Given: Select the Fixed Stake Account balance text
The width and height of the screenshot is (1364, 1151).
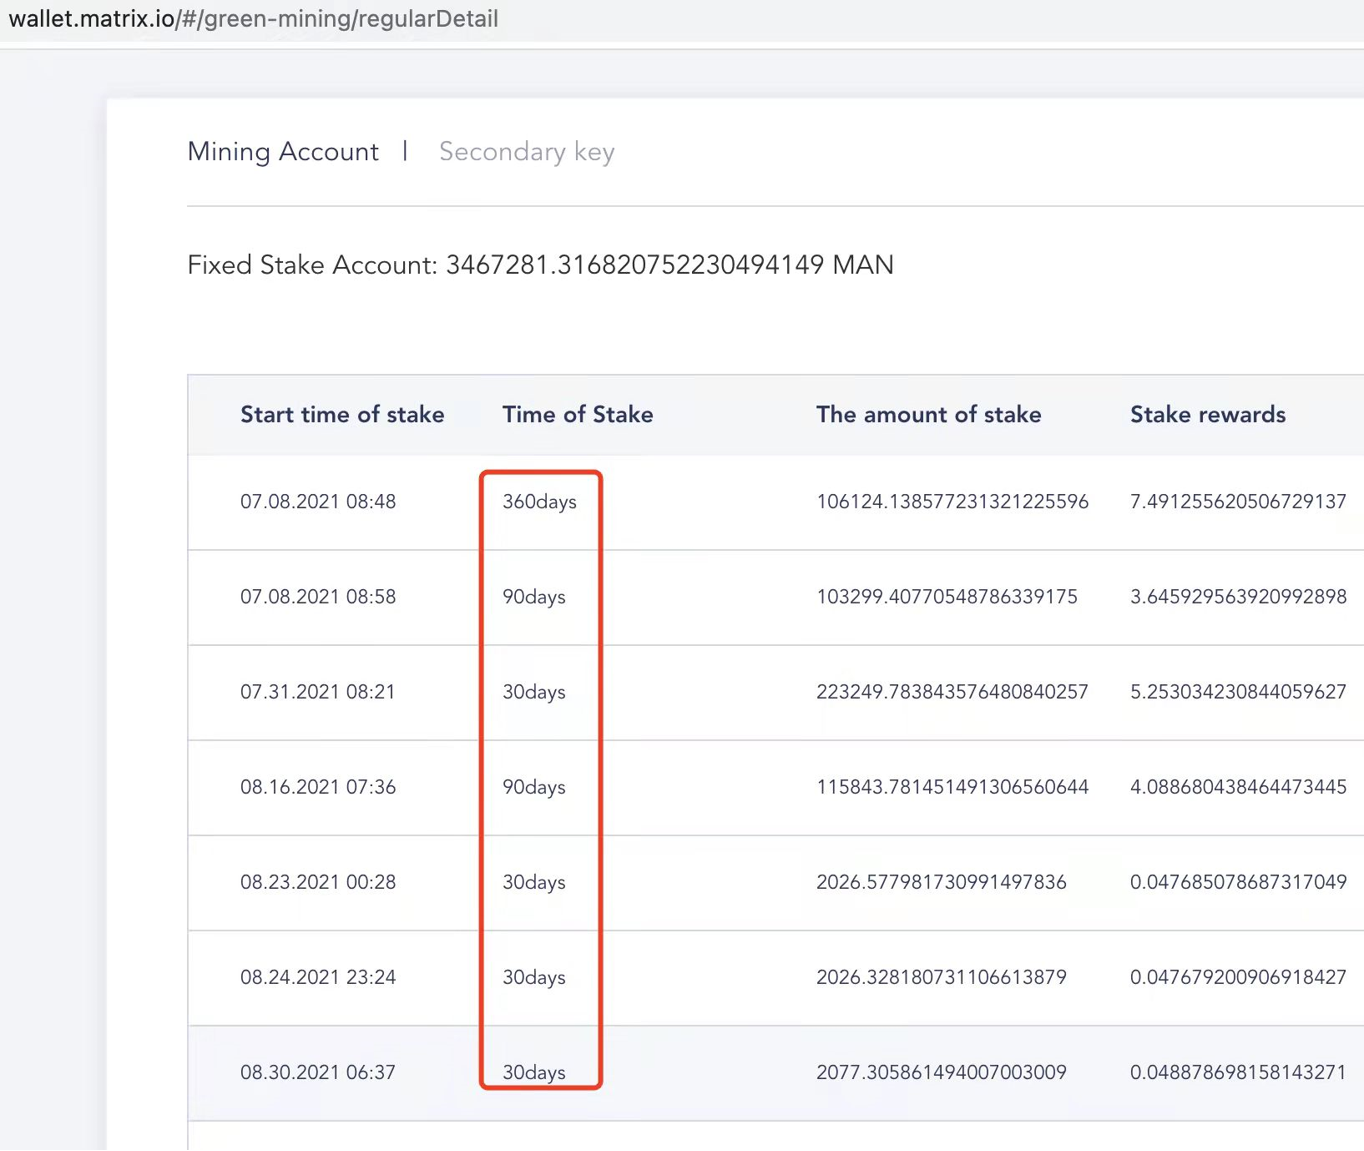Looking at the screenshot, I should [540, 265].
